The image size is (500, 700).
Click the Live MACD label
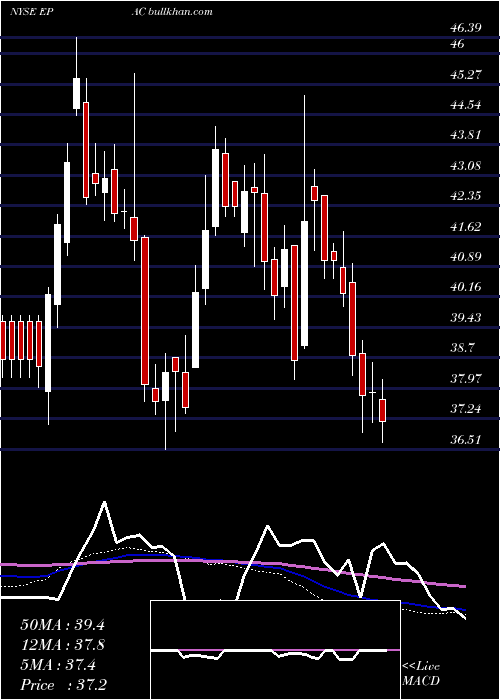click(421, 674)
